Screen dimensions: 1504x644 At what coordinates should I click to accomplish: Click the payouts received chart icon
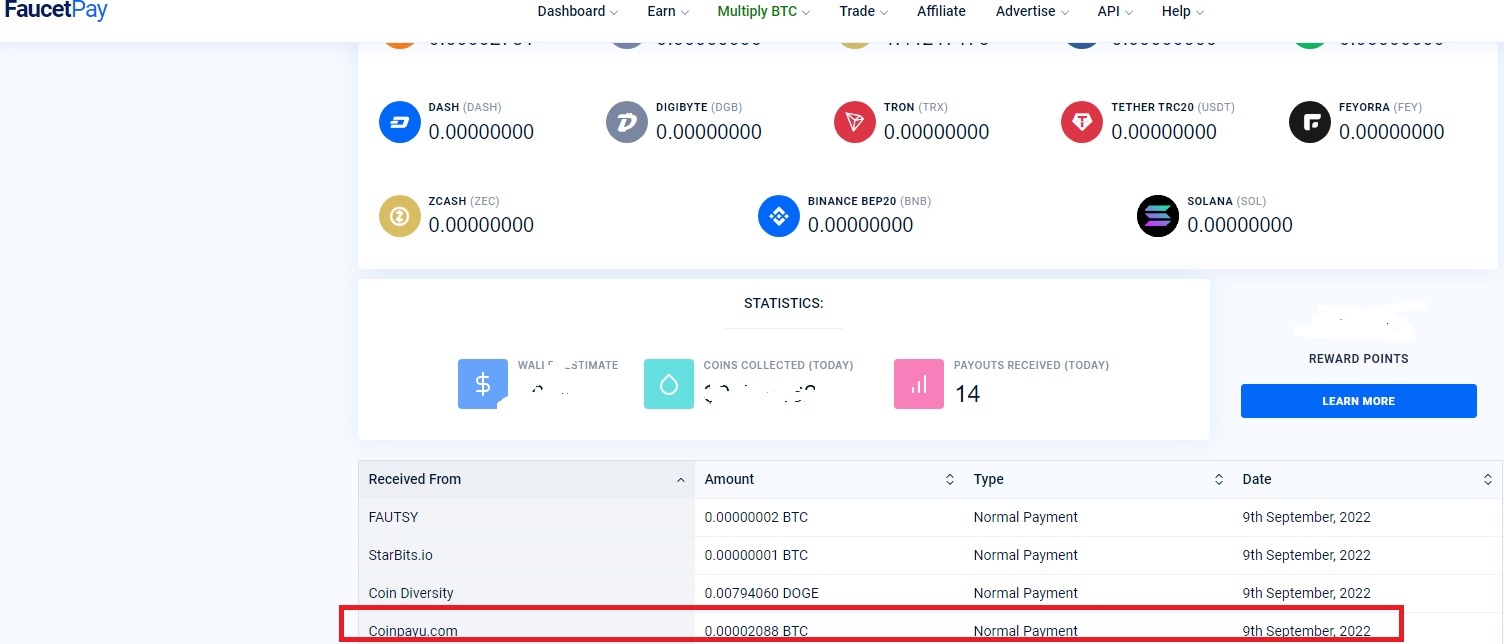pos(919,384)
